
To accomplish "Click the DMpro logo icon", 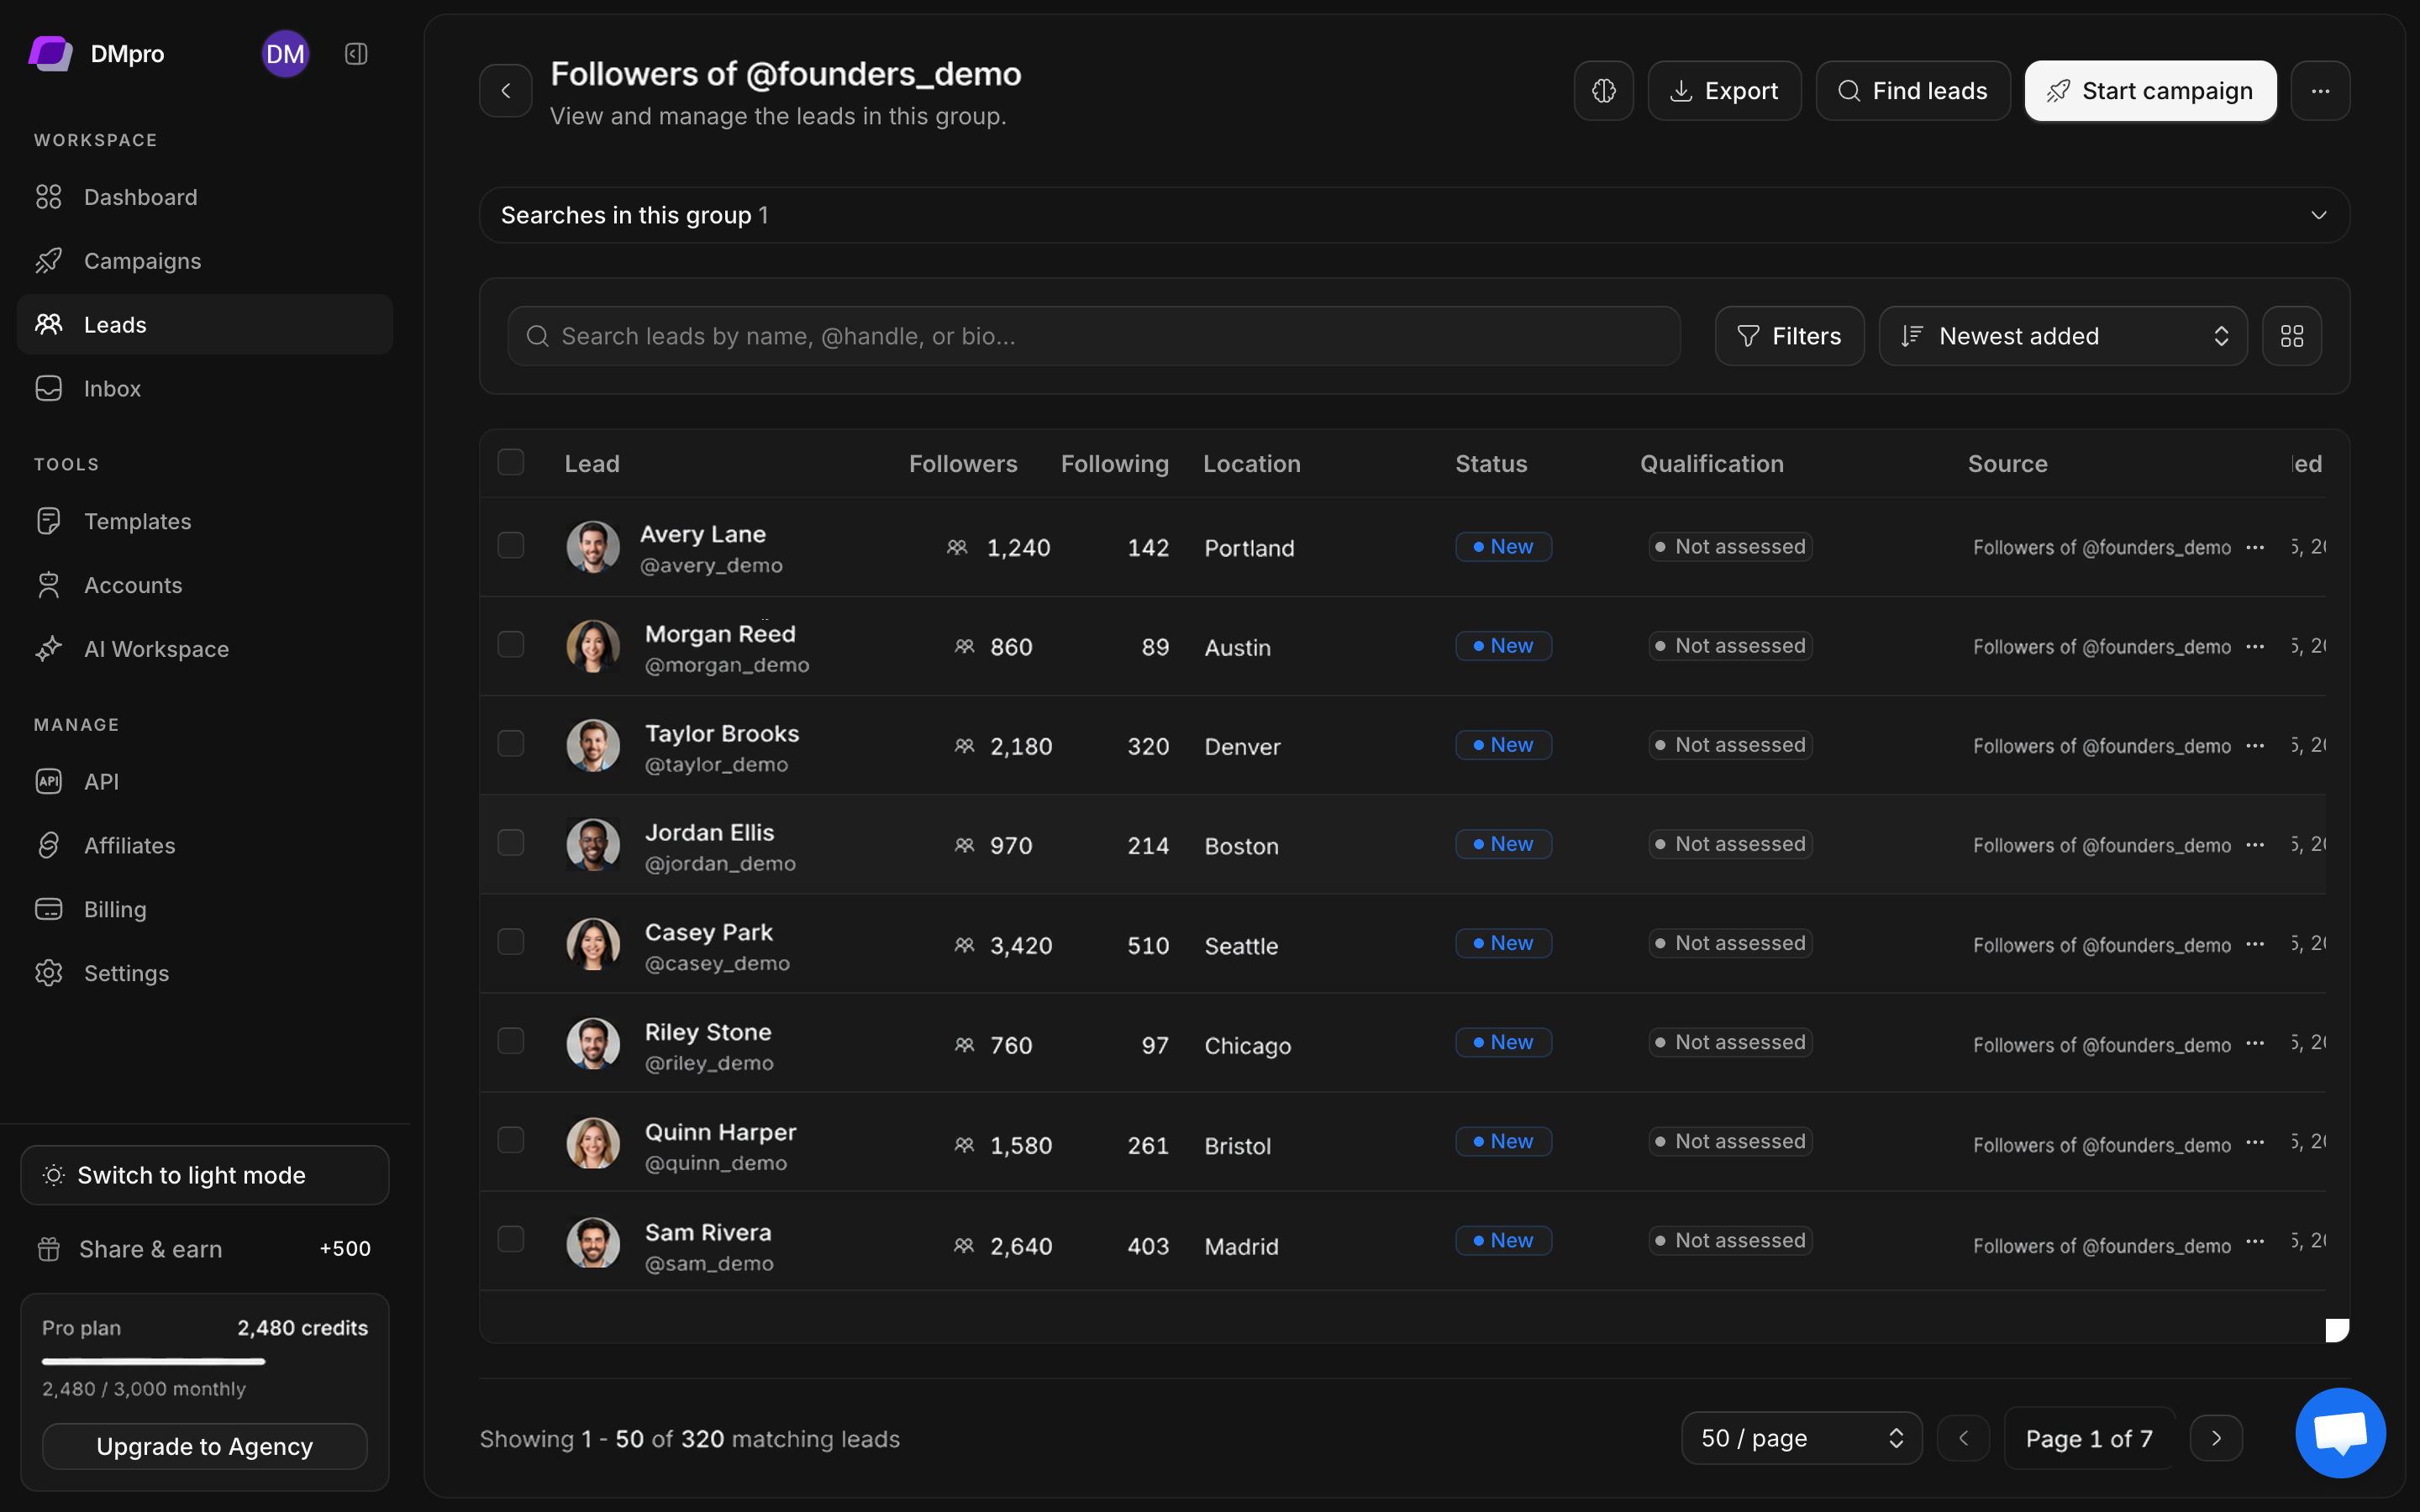I will point(50,53).
